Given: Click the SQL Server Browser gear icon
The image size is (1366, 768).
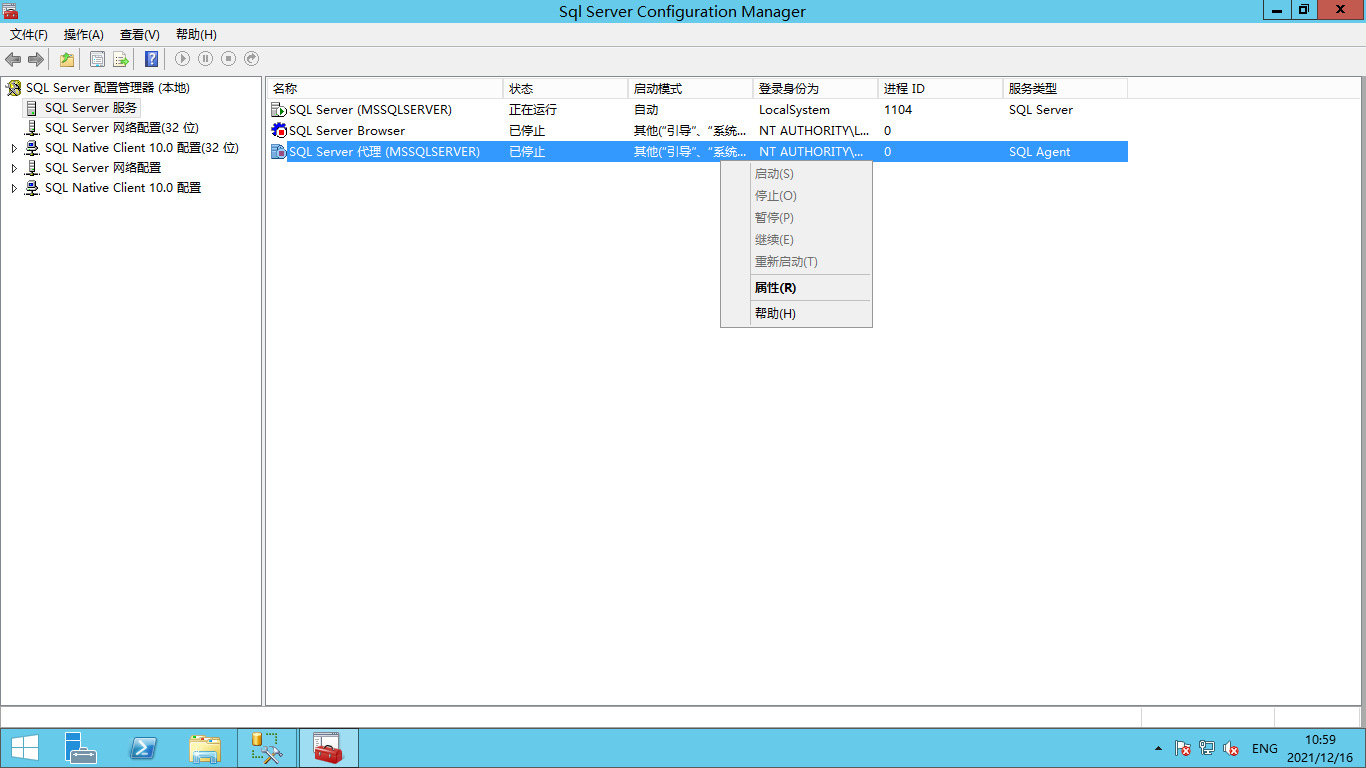Looking at the screenshot, I should click(279, 130).
